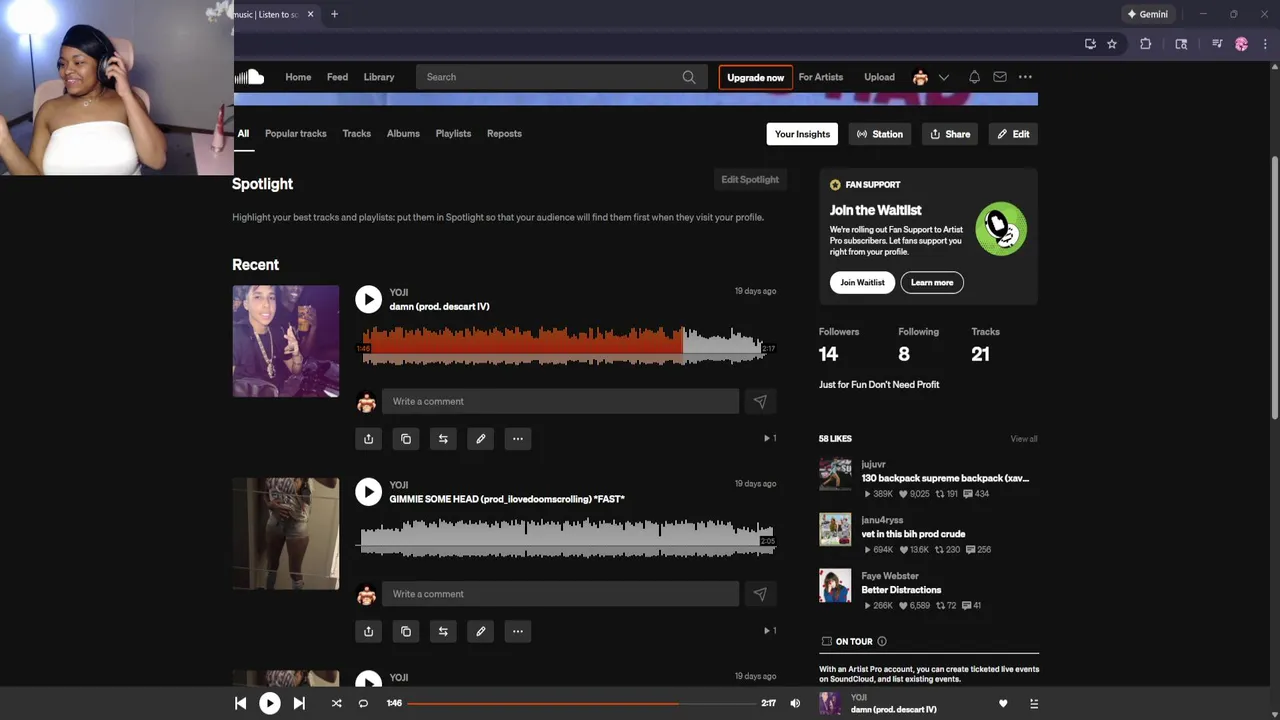Open artwork thumbnail of damn (prod. descart IV)

pyautogui.click(x=286, y=341)
